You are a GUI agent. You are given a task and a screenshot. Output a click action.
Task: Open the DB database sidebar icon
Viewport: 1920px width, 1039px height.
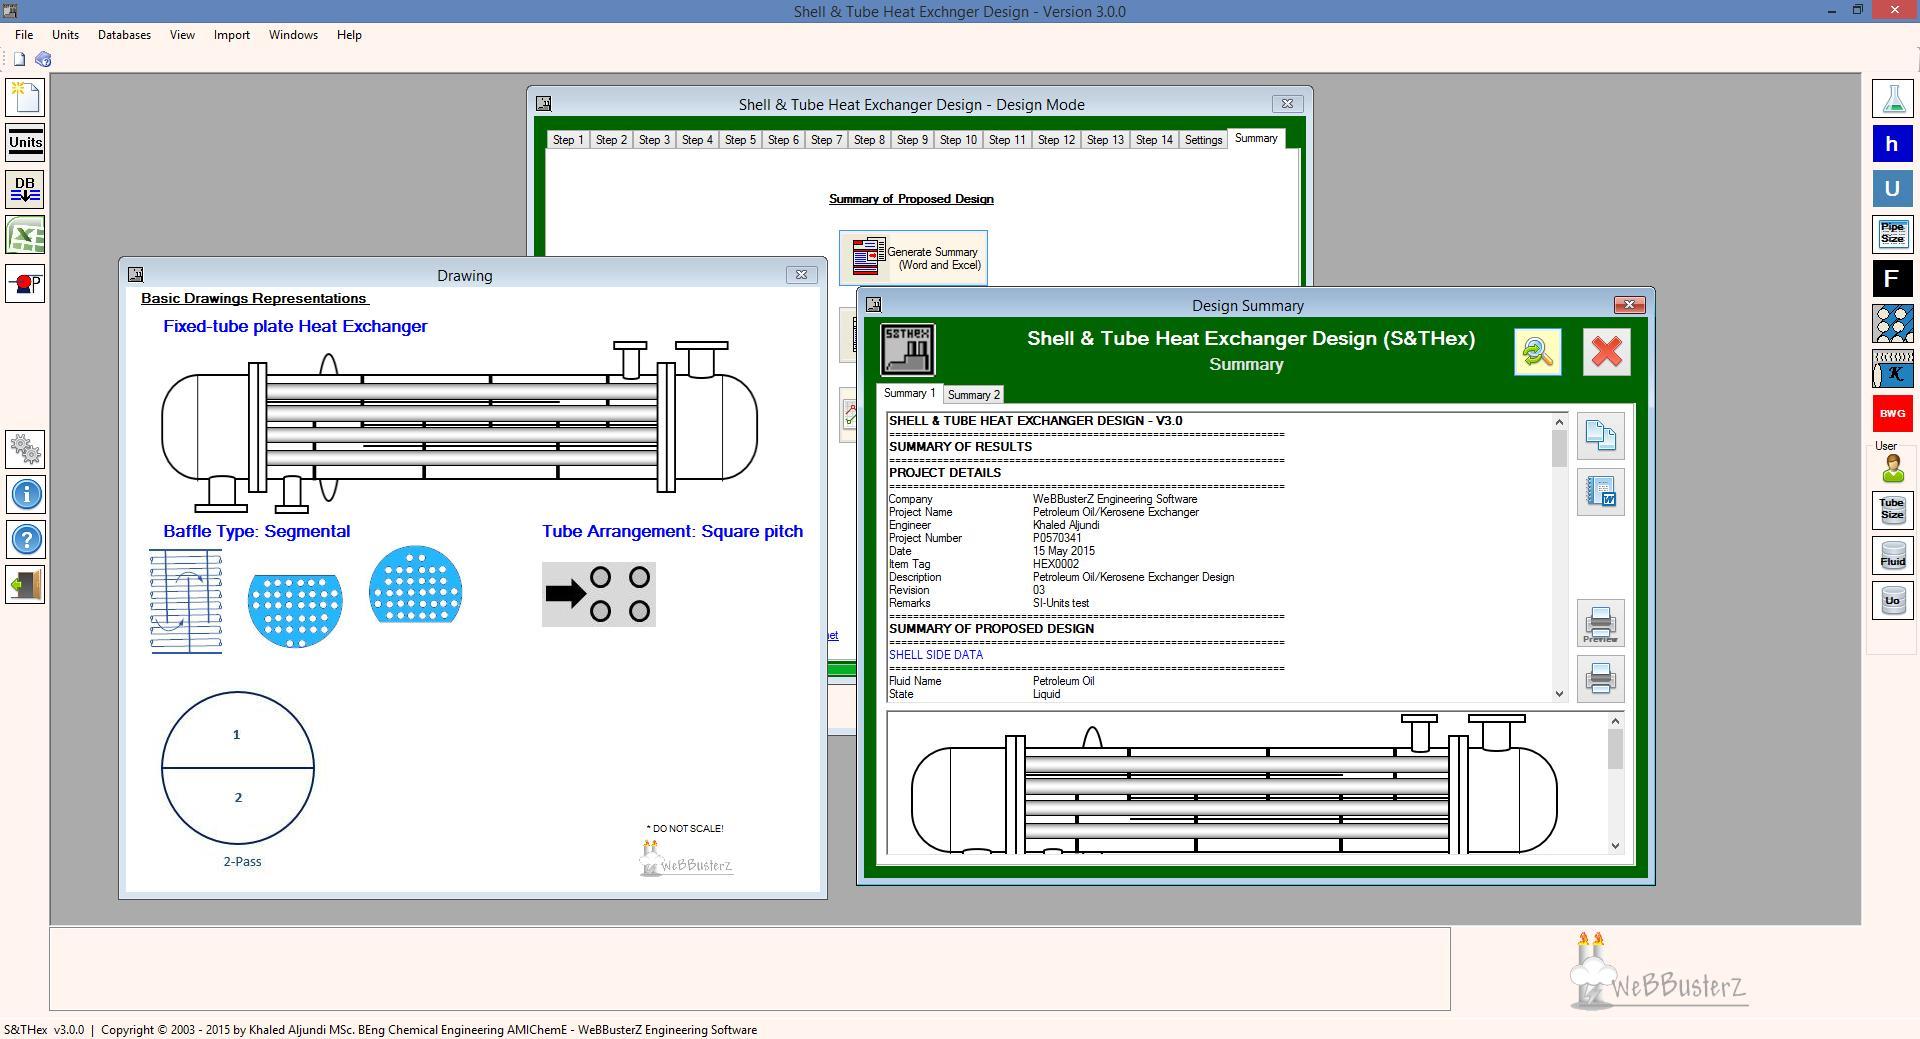click(25, 189)
